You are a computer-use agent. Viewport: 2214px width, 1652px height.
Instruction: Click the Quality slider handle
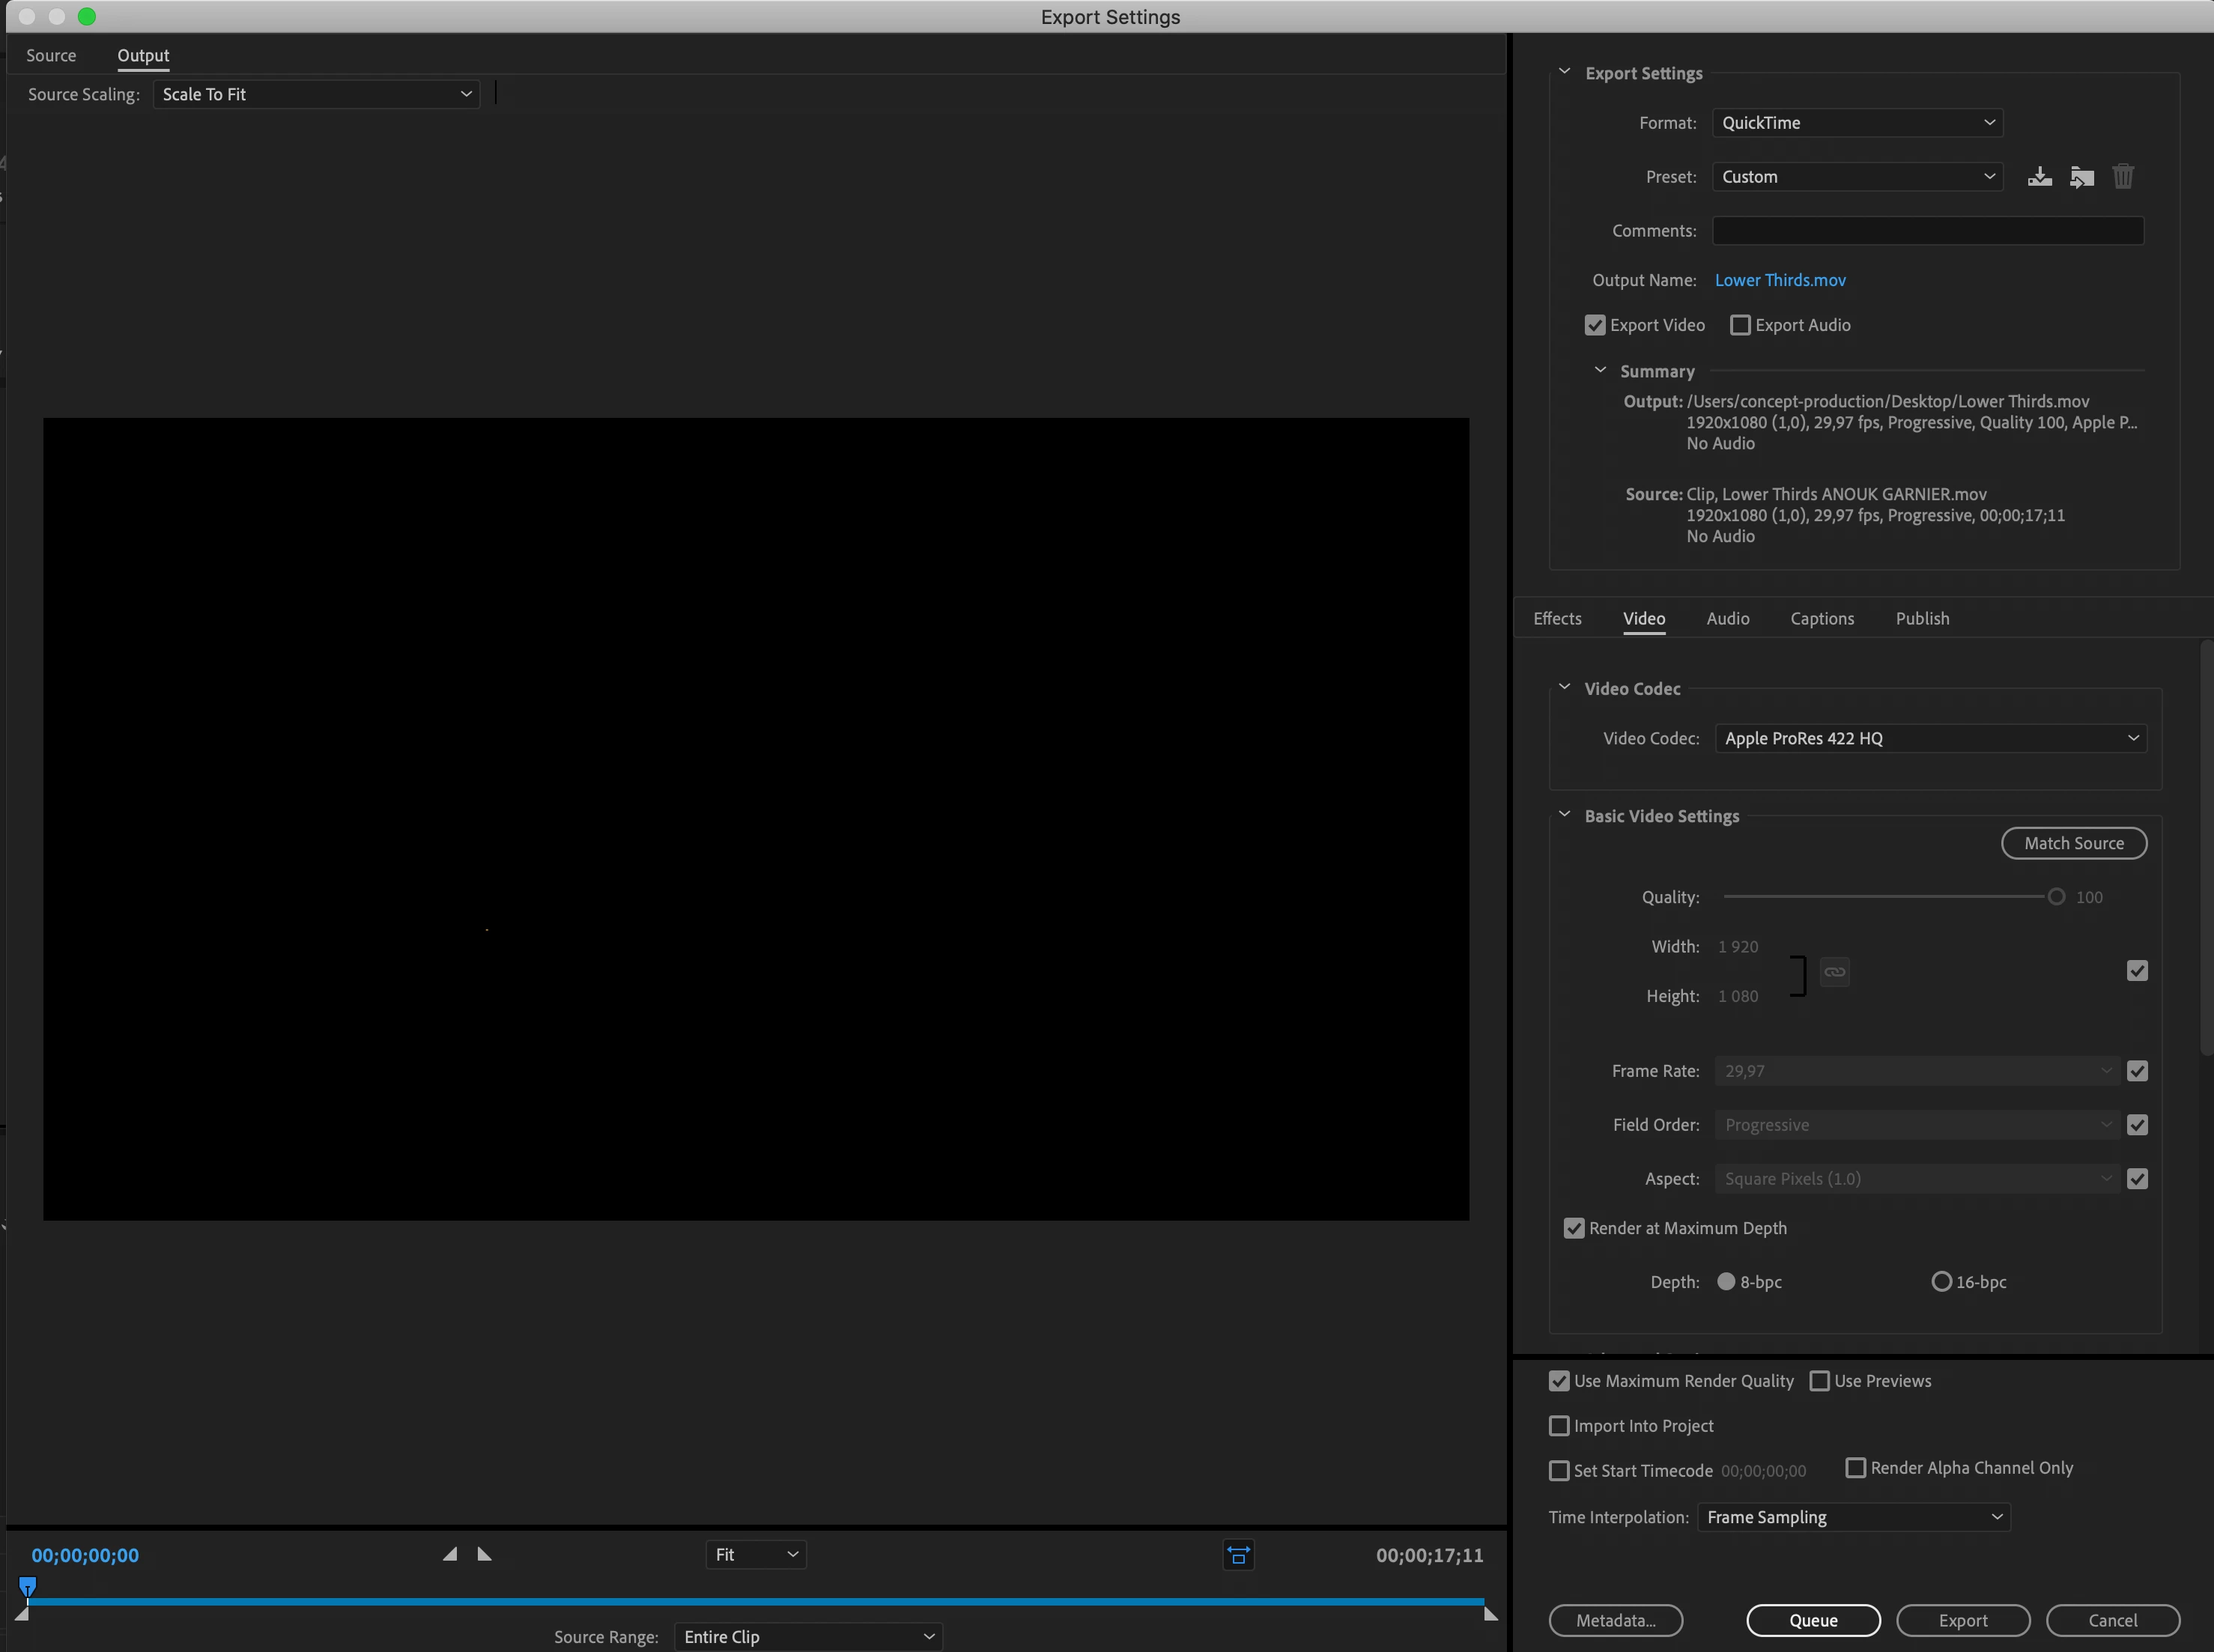[x=2056, y=897]
